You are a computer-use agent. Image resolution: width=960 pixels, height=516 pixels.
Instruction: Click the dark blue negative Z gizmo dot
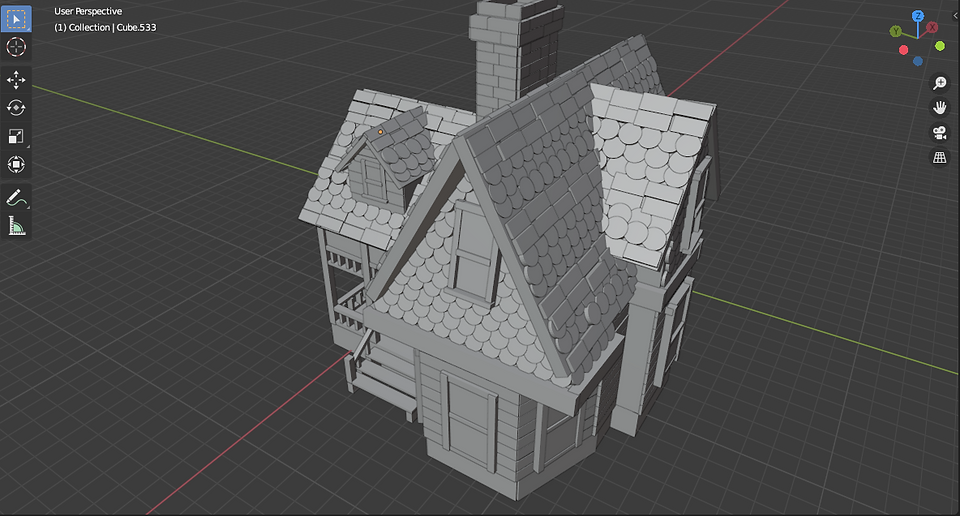pyautogui.click(x=918, y=61)
